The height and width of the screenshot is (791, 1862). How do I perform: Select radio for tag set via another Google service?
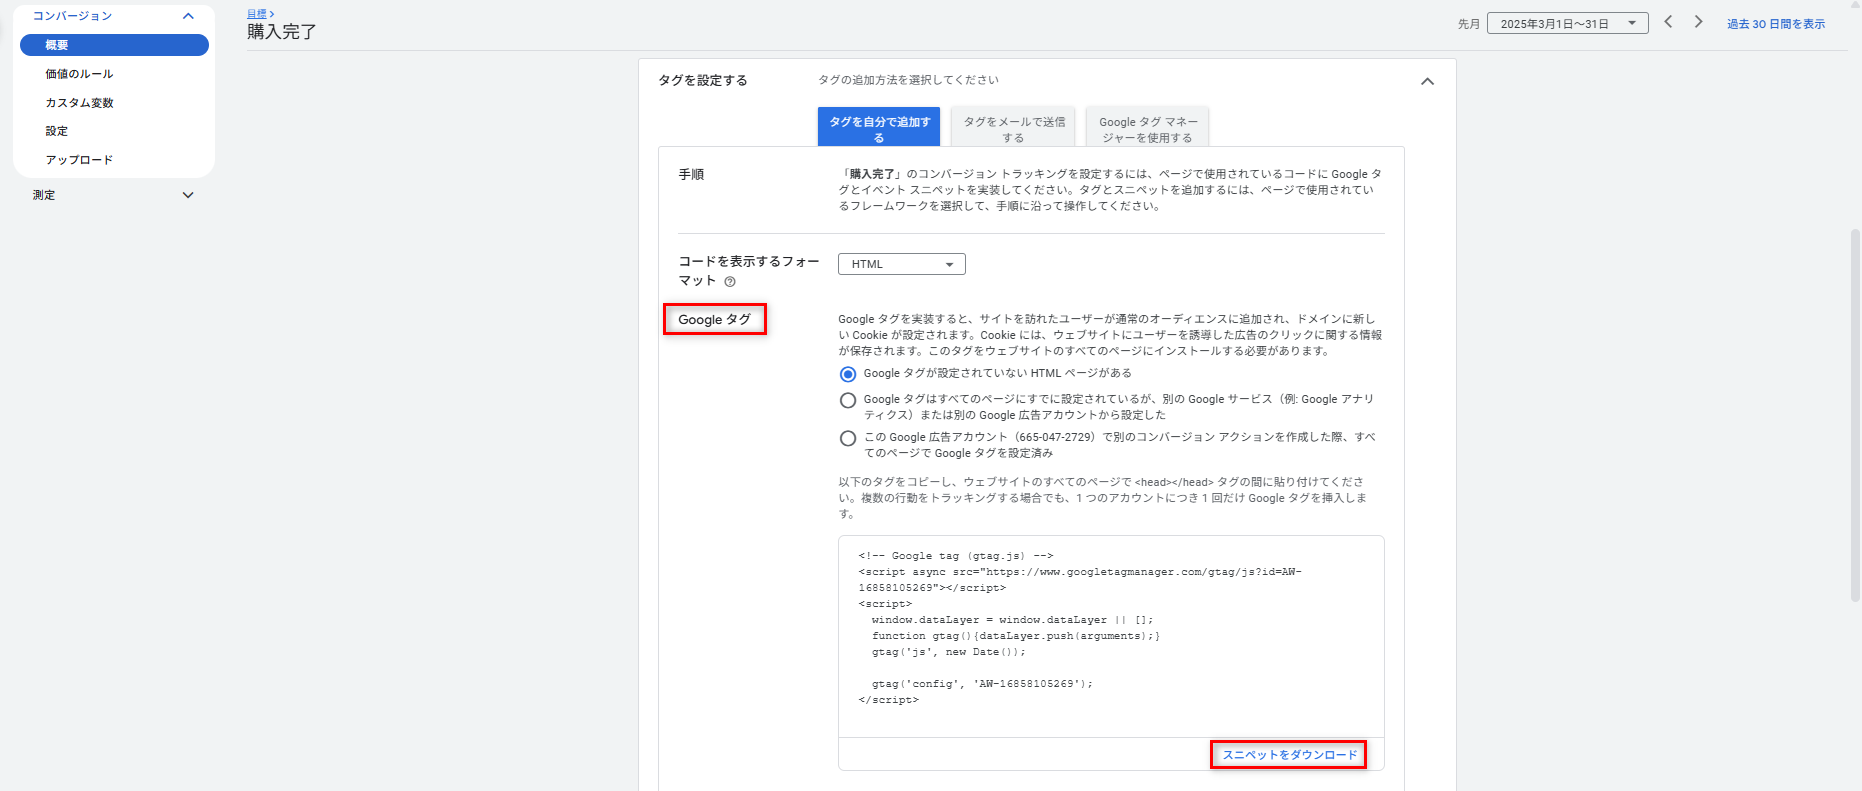coord(848,401)
